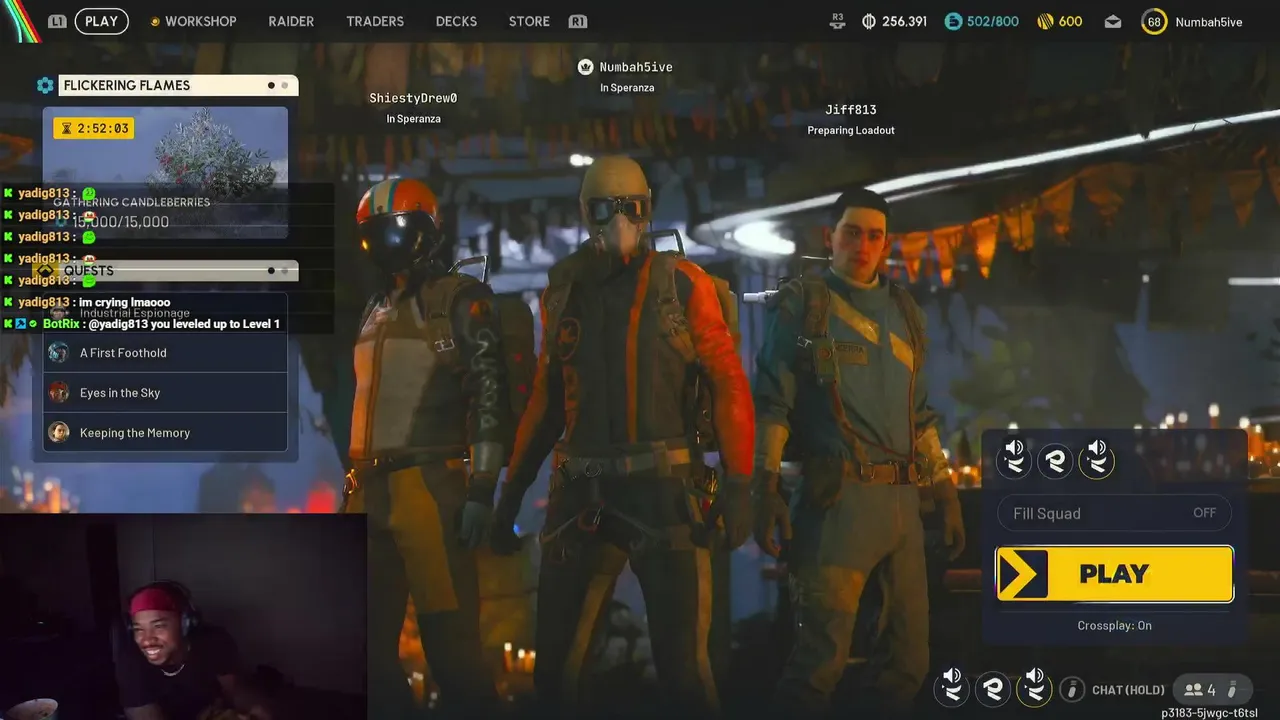The height and width of the screenshot is (720, 1280).
Task: Open the Flickering Flames event gear icon
Action: [x=45, y=86]
